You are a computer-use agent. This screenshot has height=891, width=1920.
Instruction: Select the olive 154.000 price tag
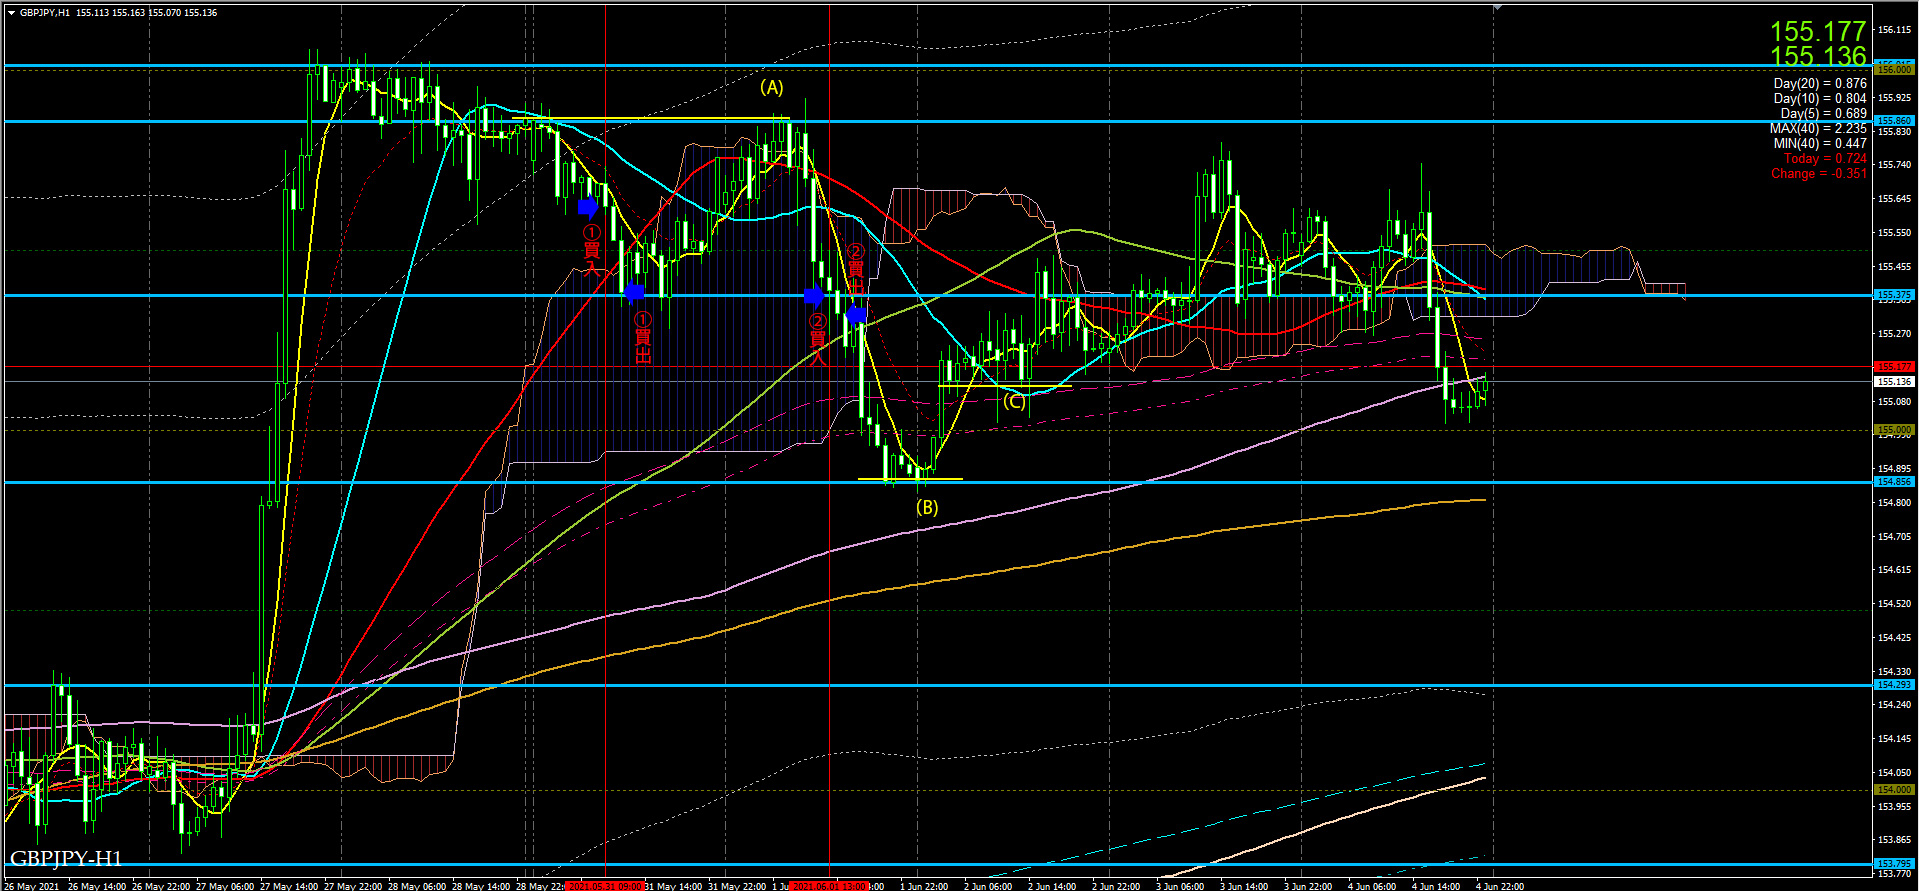click(x=1894, y=790)
